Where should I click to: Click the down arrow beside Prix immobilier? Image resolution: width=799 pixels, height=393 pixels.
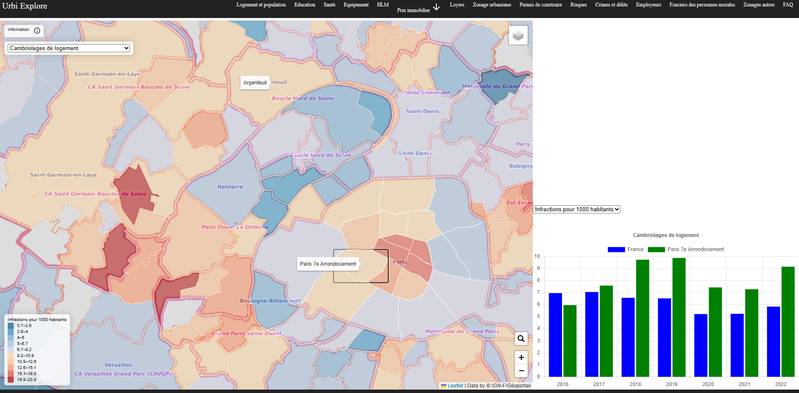pyautogui.click(x=437, y=7)
